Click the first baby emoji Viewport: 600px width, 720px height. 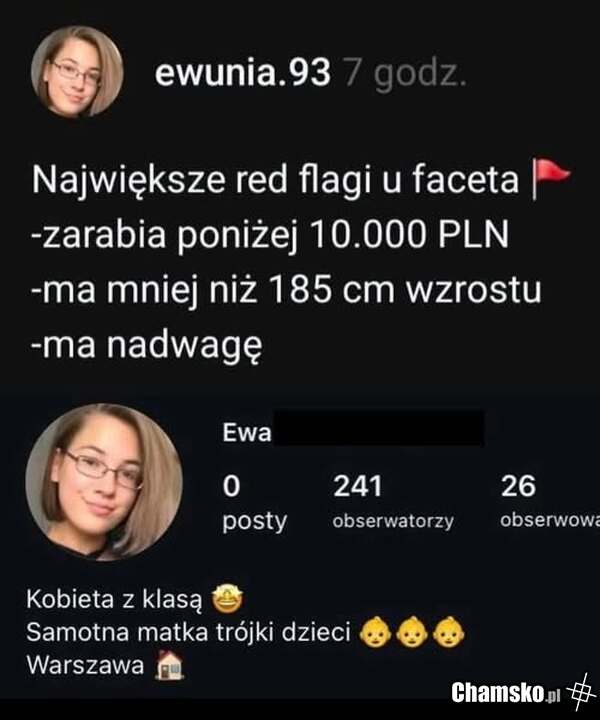pos(375,632)
